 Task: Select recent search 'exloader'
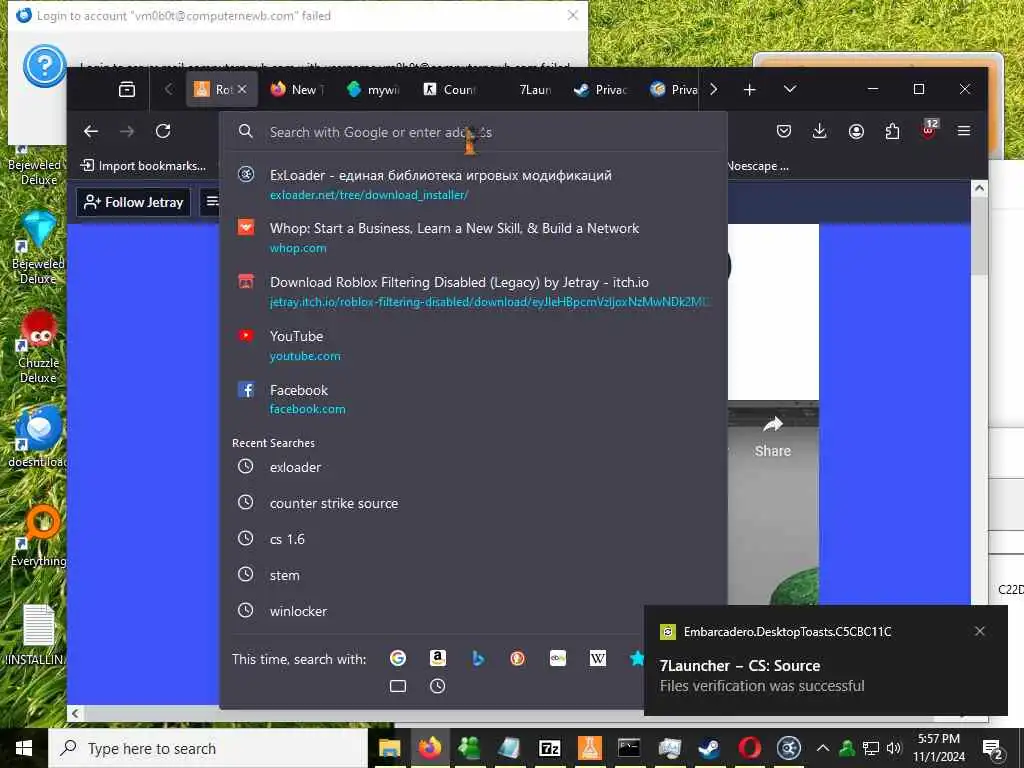click(x=473, y=467)
